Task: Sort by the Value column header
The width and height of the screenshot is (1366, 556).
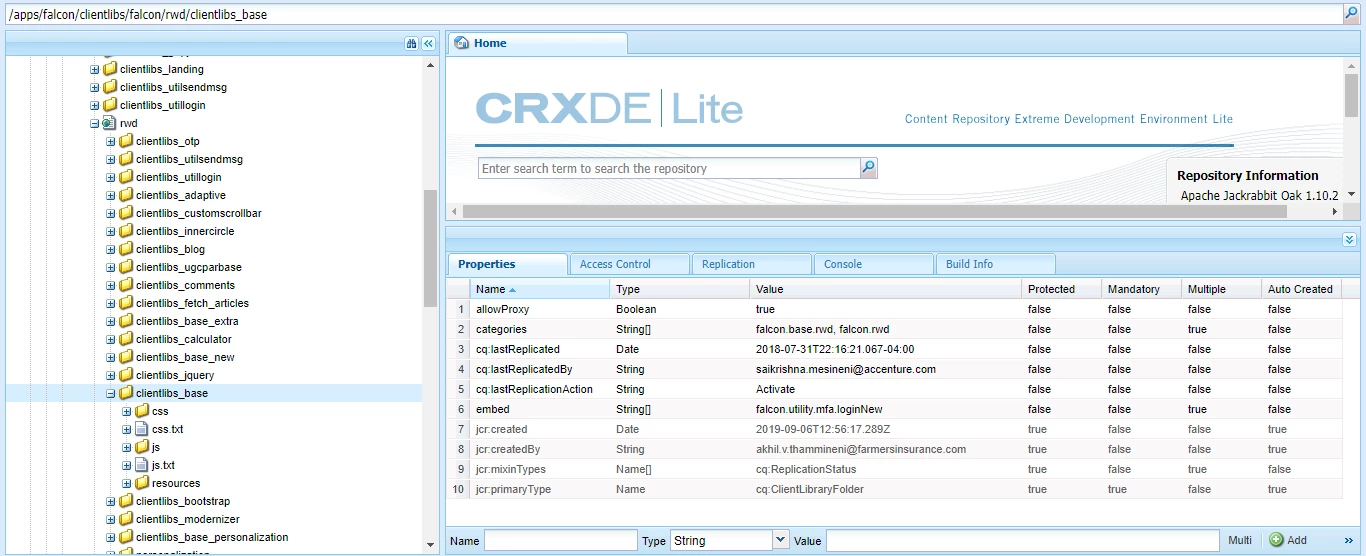Action: 886,289
